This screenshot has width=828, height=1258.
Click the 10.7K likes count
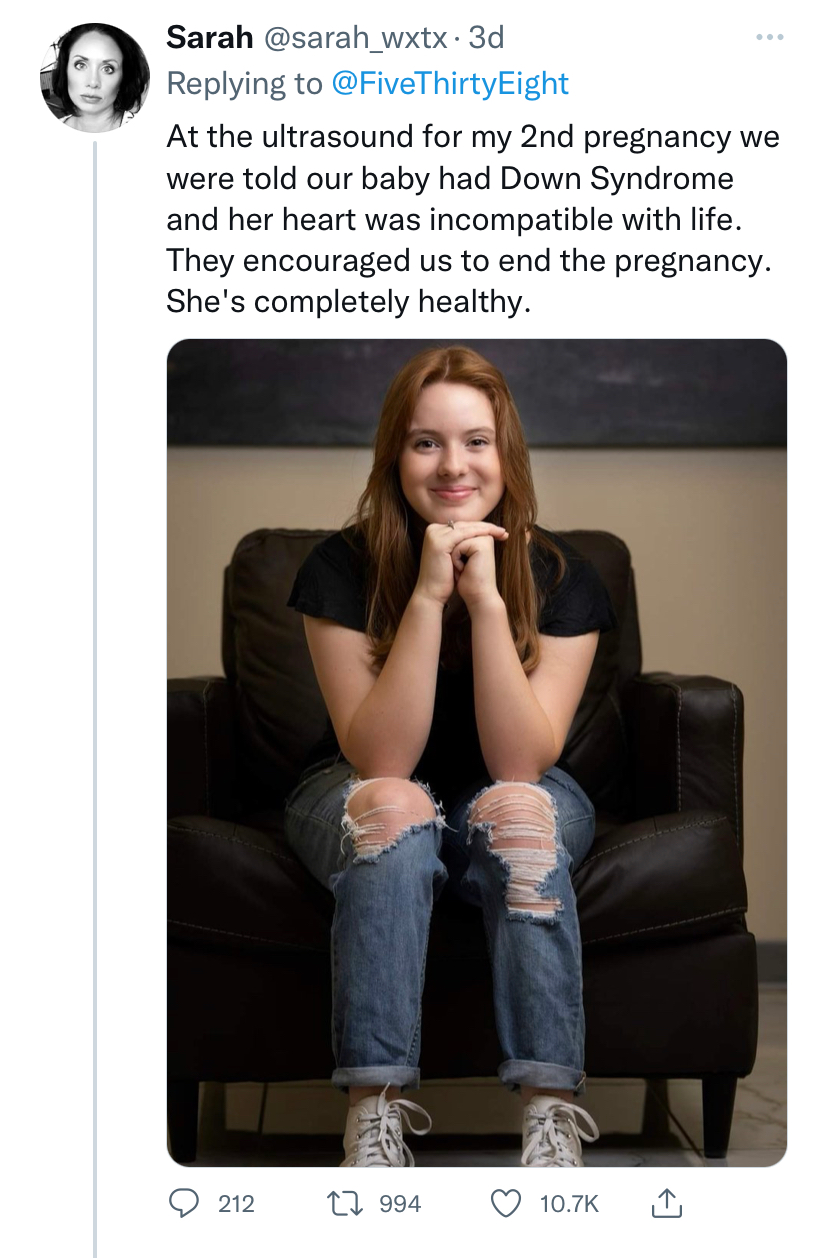point(569,1204)
